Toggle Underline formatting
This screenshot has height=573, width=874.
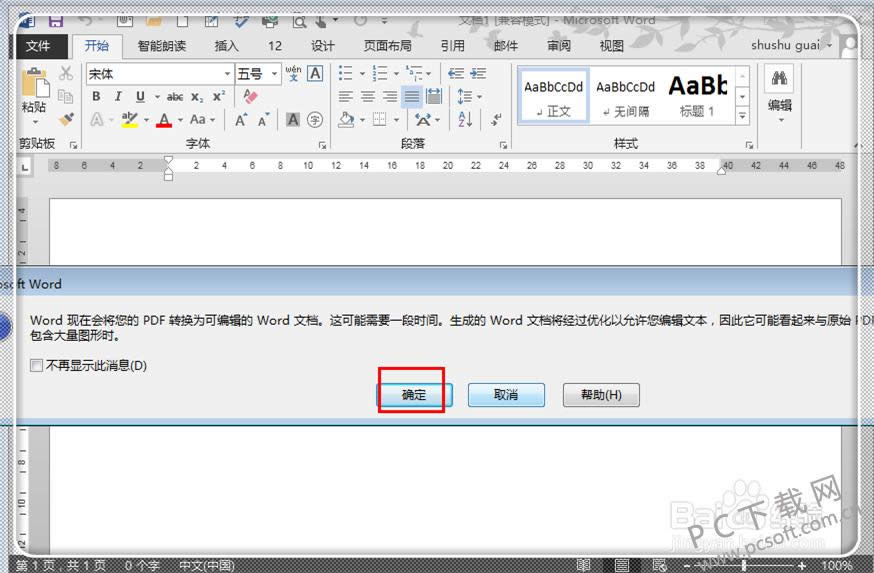[x=140, y=96]
